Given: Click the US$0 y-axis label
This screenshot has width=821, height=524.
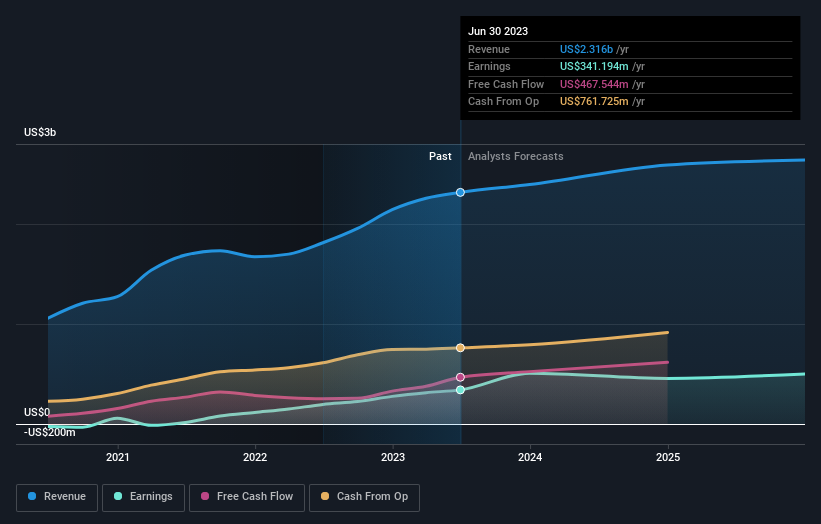Looking at the screenshot, I should pyautogui.click(x=37, y=412).
